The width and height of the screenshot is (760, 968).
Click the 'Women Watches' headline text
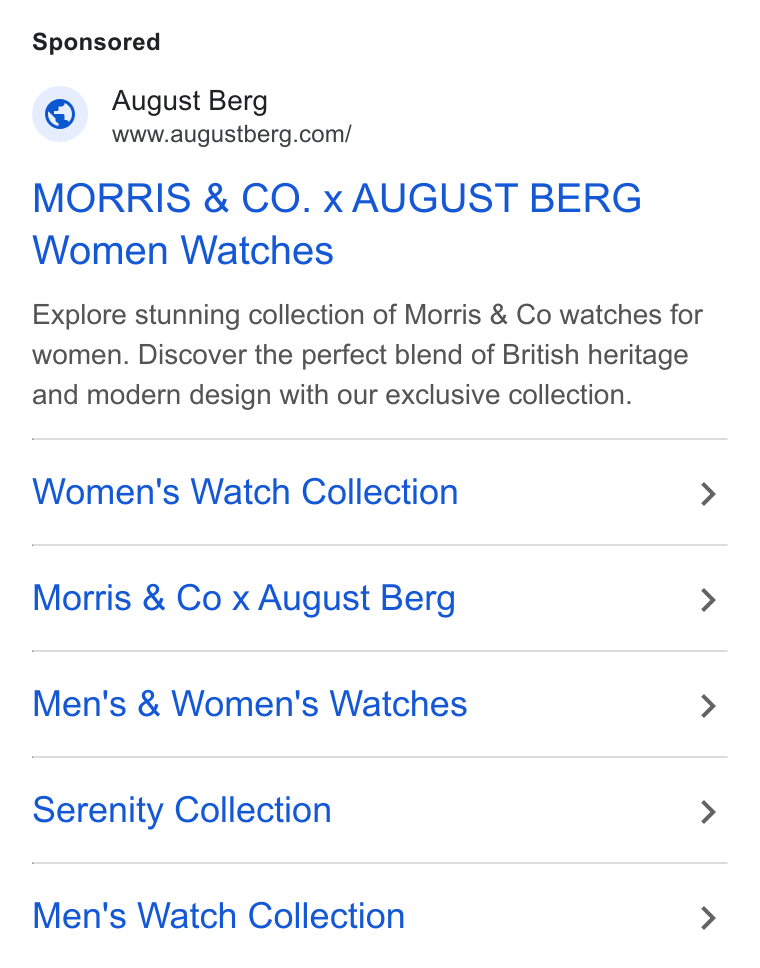click(183, 251)
